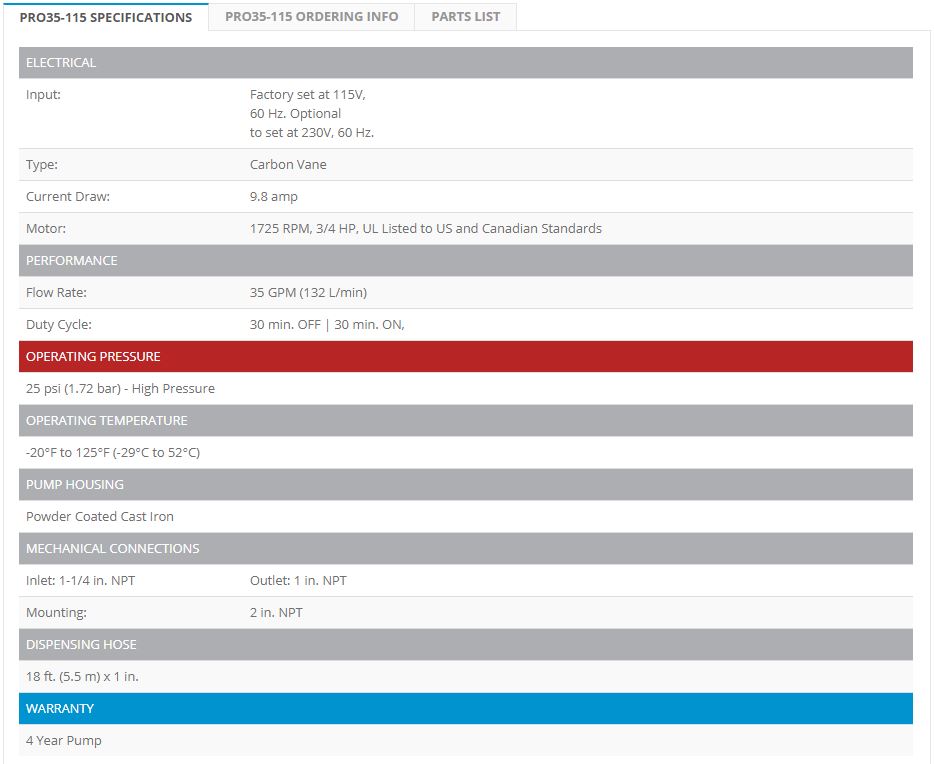
Task: Click the 'Input:' label
Action: coord(43,95)
